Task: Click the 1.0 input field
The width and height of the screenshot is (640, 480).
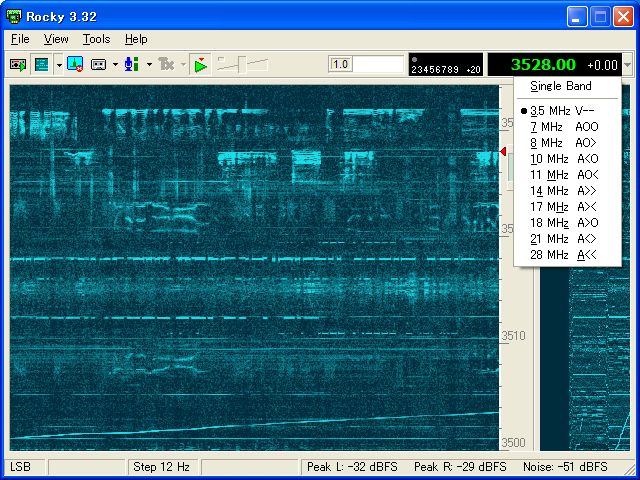Action: pos(366,64)
